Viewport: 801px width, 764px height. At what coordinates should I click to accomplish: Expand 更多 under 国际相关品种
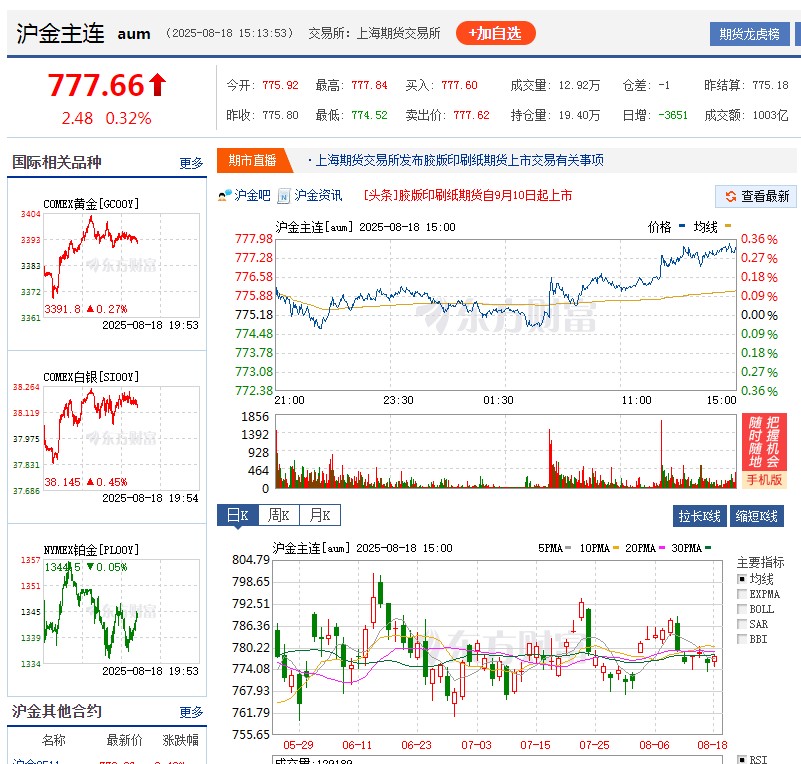(x=191, y=163)
